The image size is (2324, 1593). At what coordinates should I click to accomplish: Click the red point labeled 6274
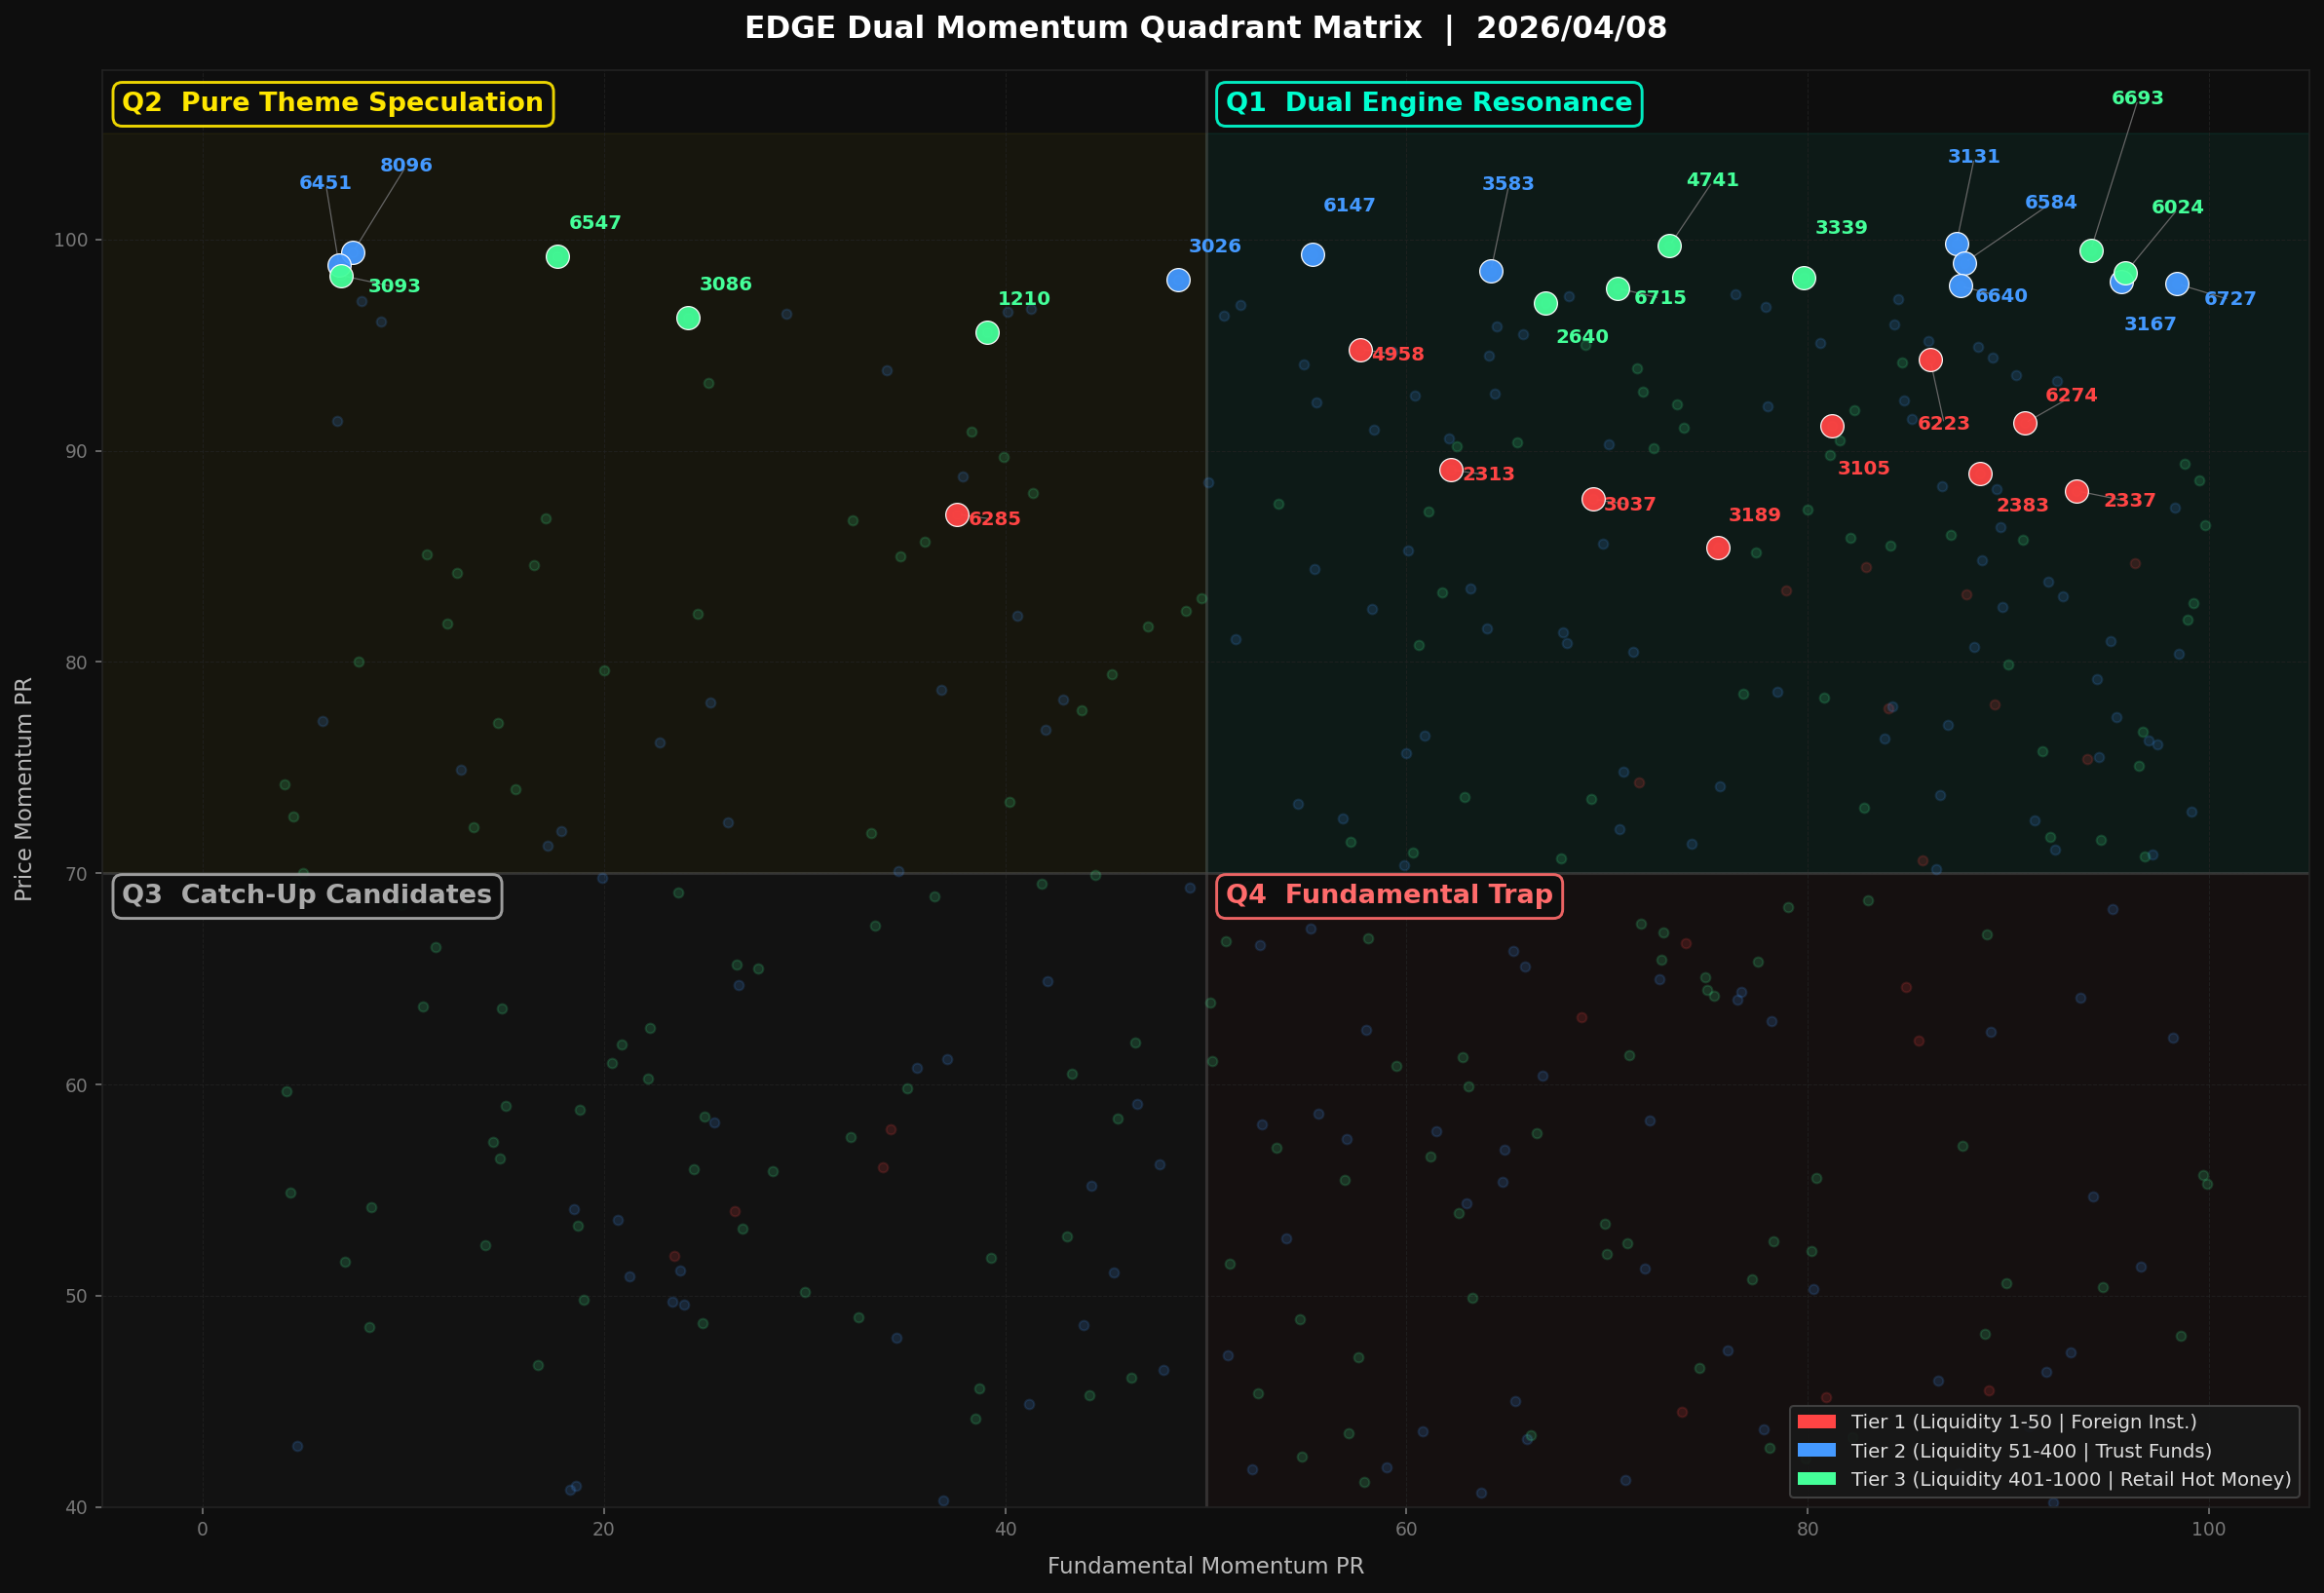(2025, 423)
